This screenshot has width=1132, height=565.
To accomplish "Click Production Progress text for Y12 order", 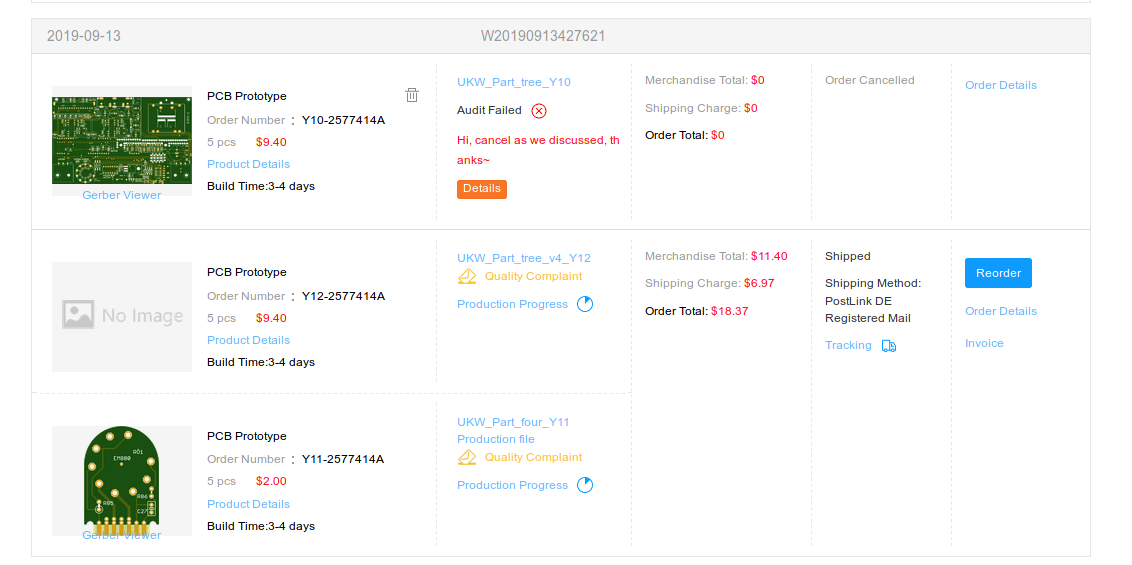I will coord(513,305).
